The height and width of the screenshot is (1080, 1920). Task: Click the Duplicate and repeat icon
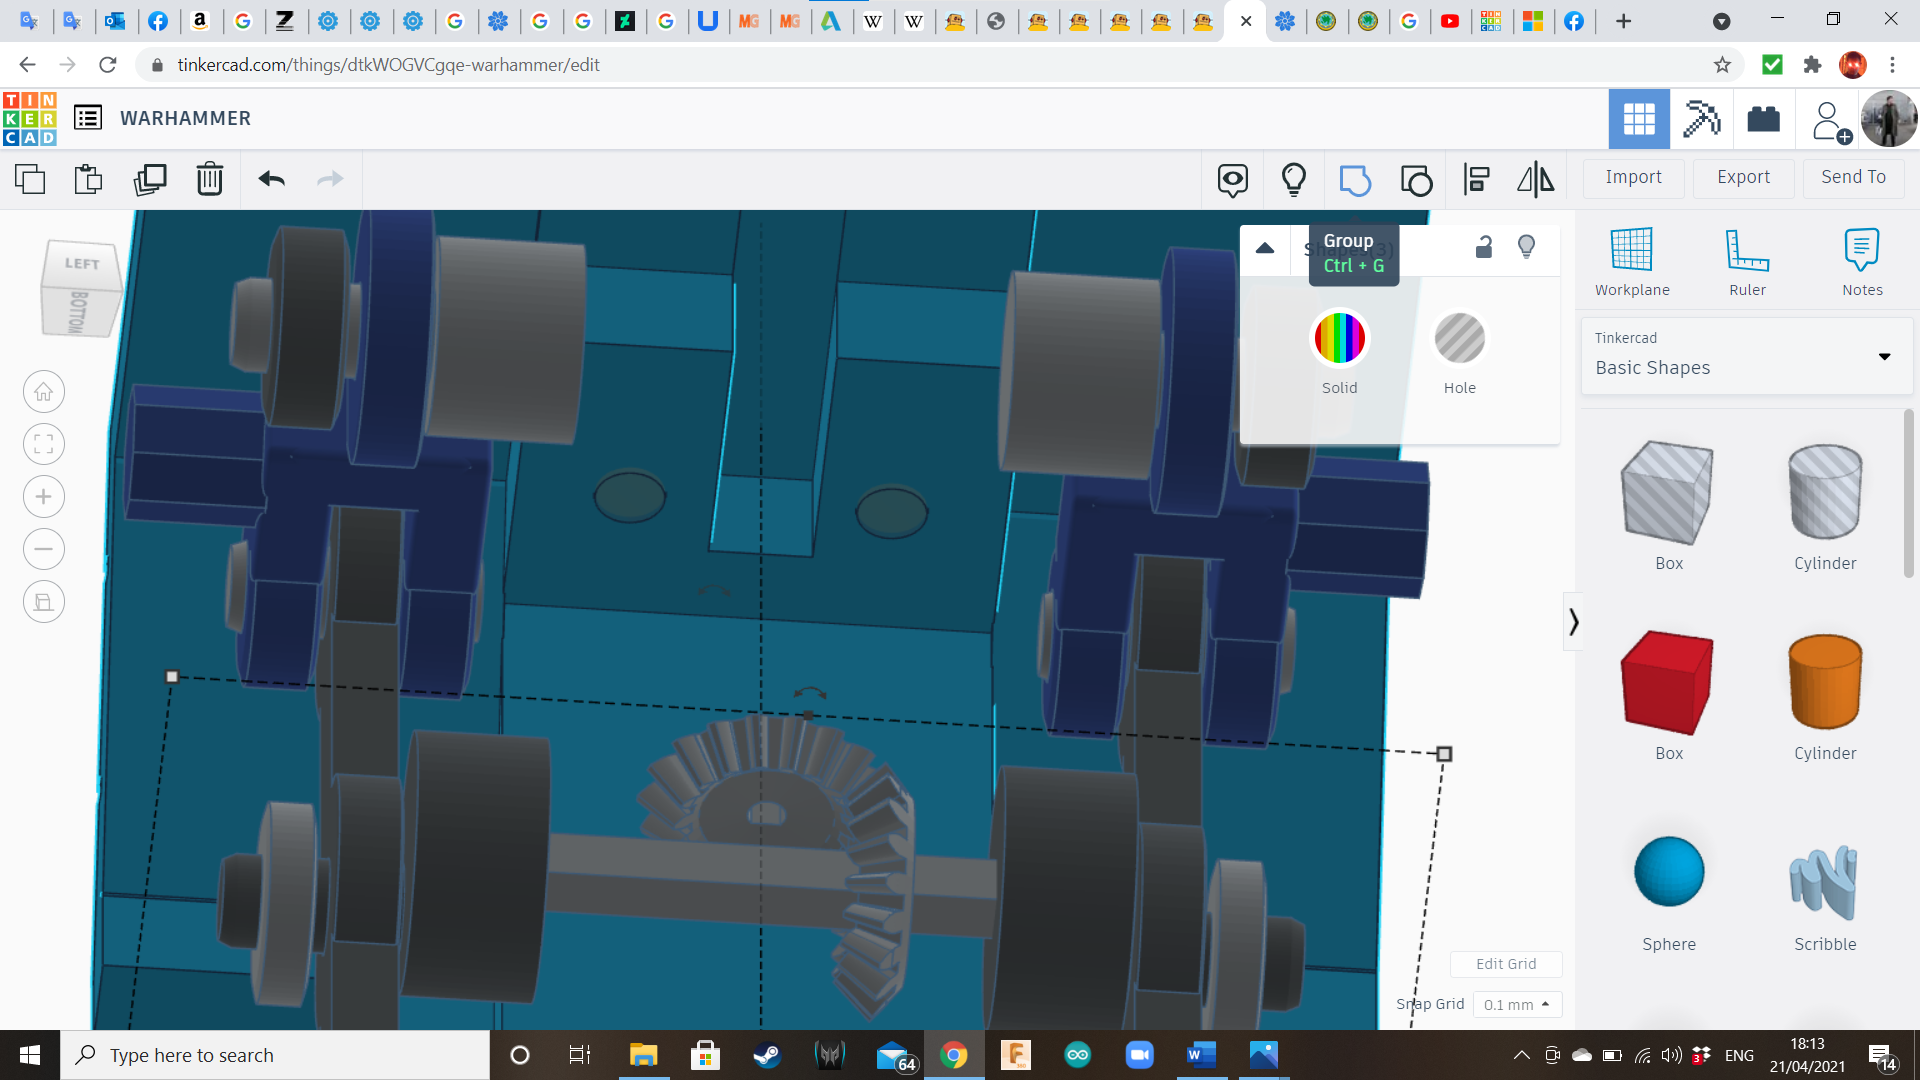(150, 180)
